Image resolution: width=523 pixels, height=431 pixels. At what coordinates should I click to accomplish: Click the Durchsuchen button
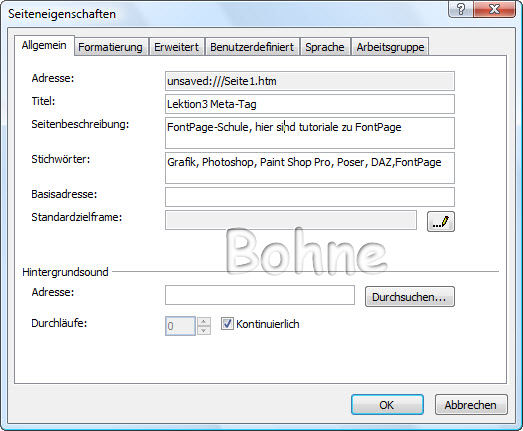click(410, 297)
